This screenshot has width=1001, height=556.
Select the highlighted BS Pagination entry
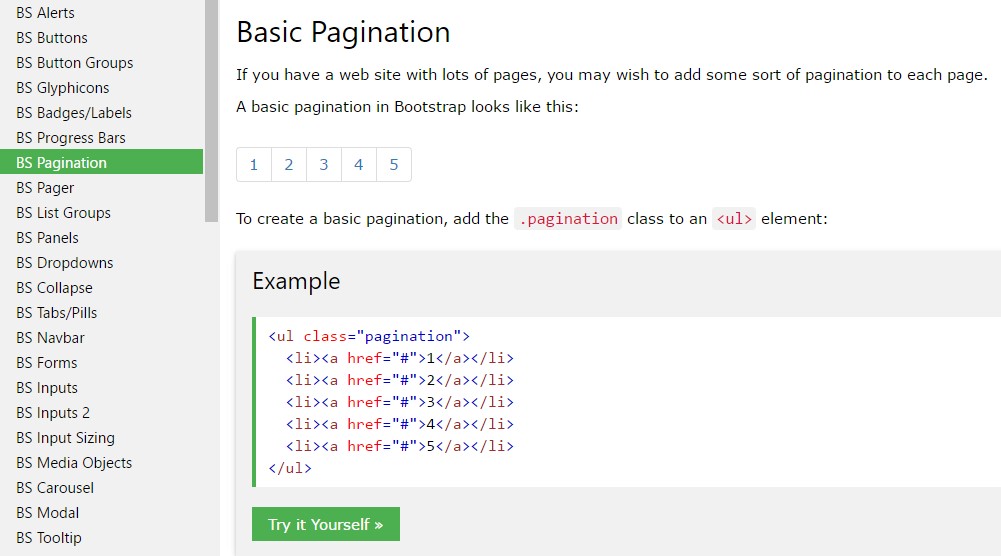pos(102,162)
